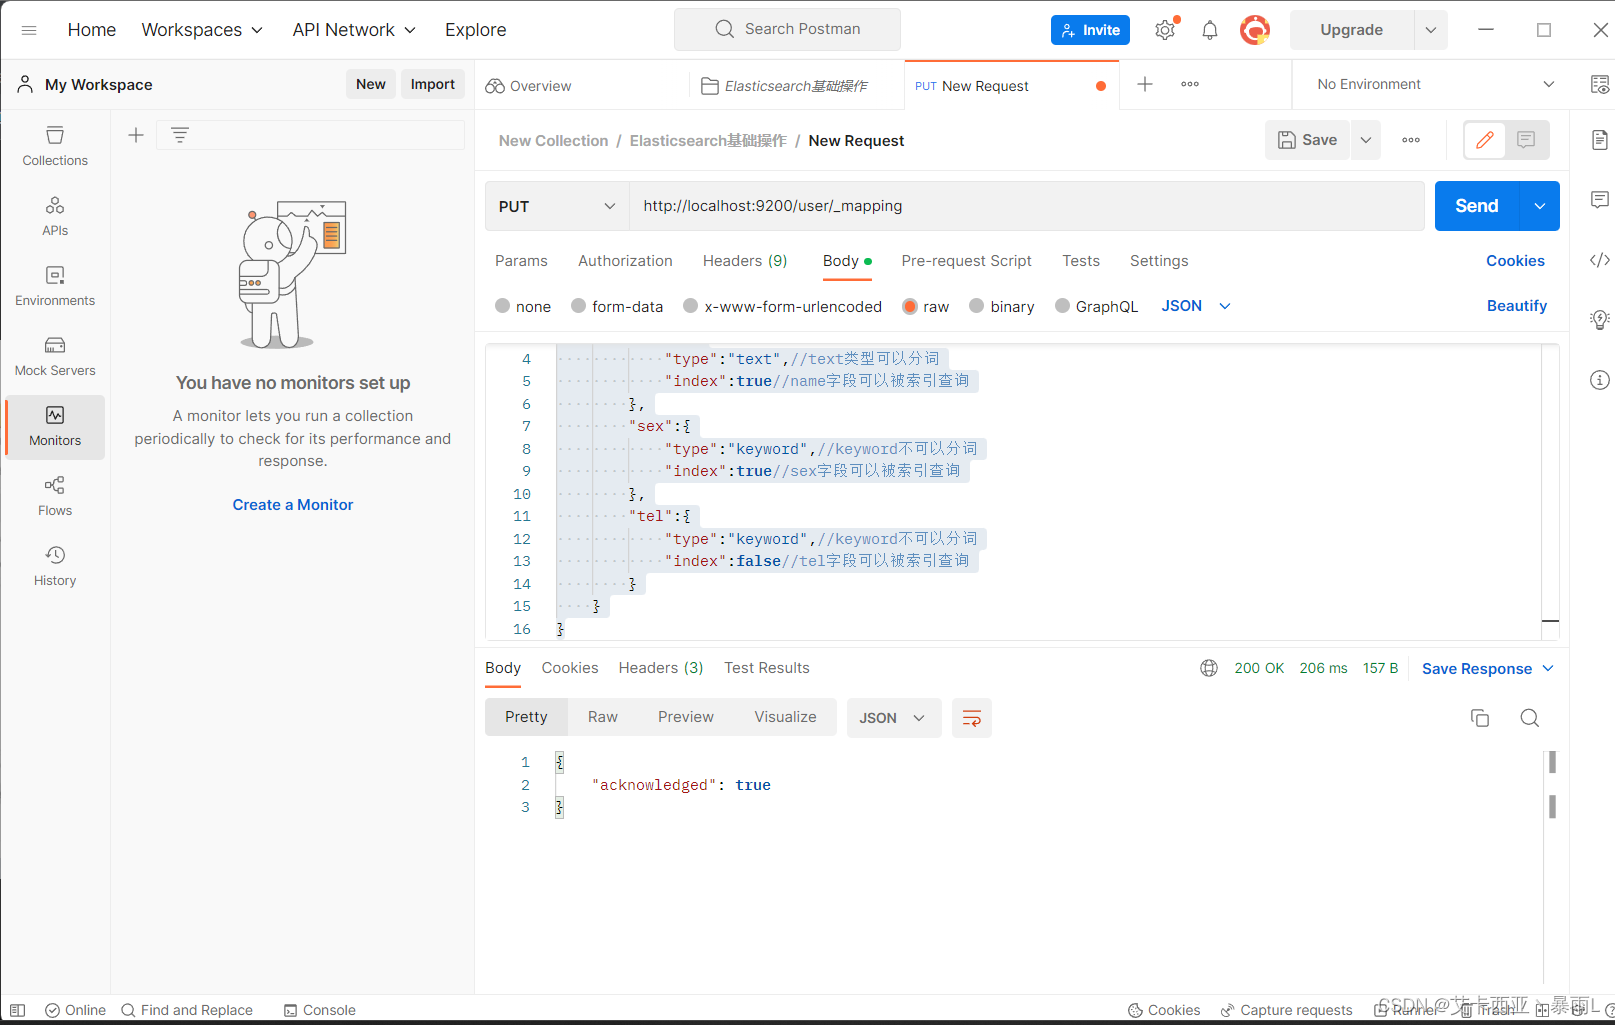
Task: Click the filter icon in the sidebar search
Action: pos(180,135)
